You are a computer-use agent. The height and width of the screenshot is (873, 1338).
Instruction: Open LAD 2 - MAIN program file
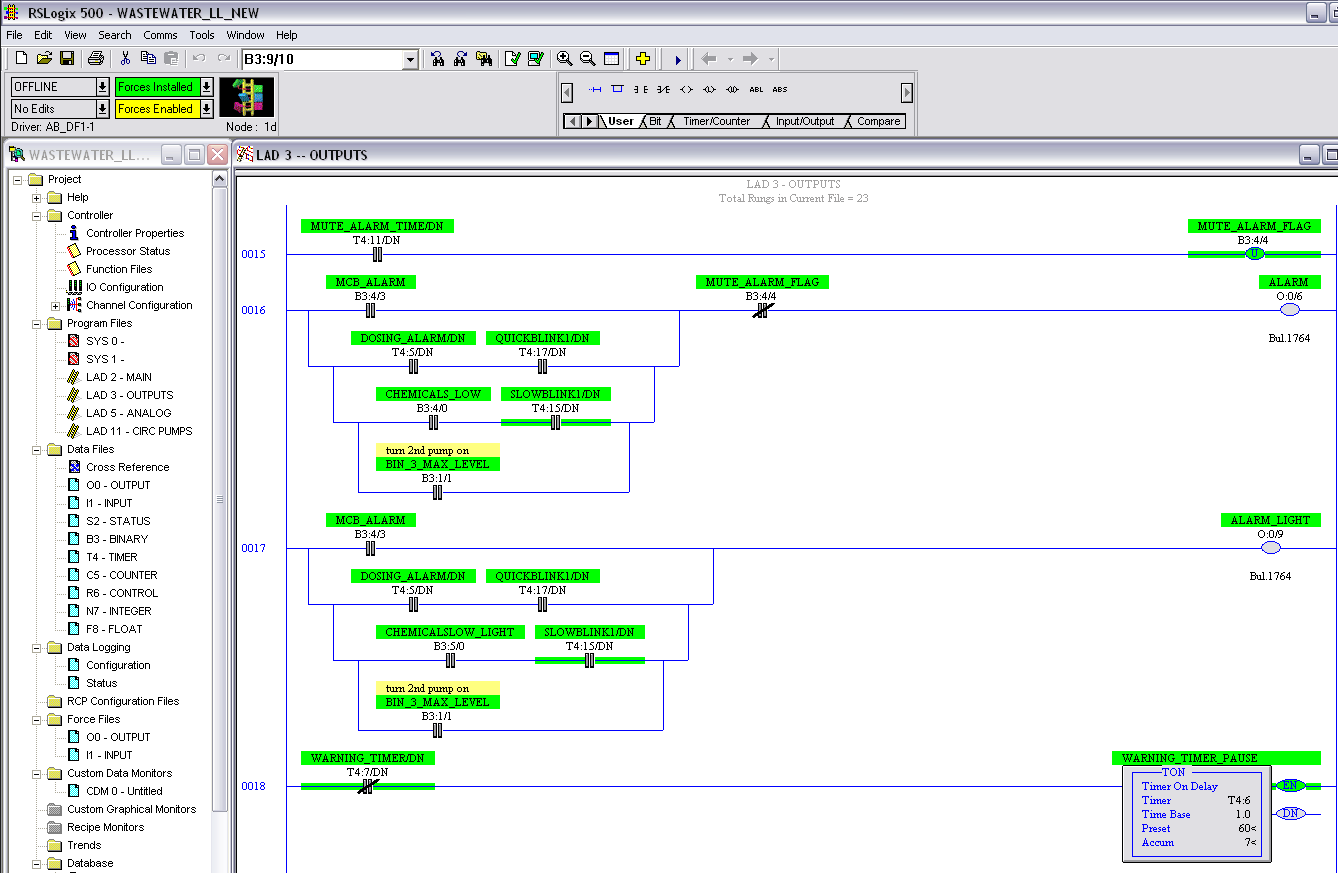click(118, 378)
